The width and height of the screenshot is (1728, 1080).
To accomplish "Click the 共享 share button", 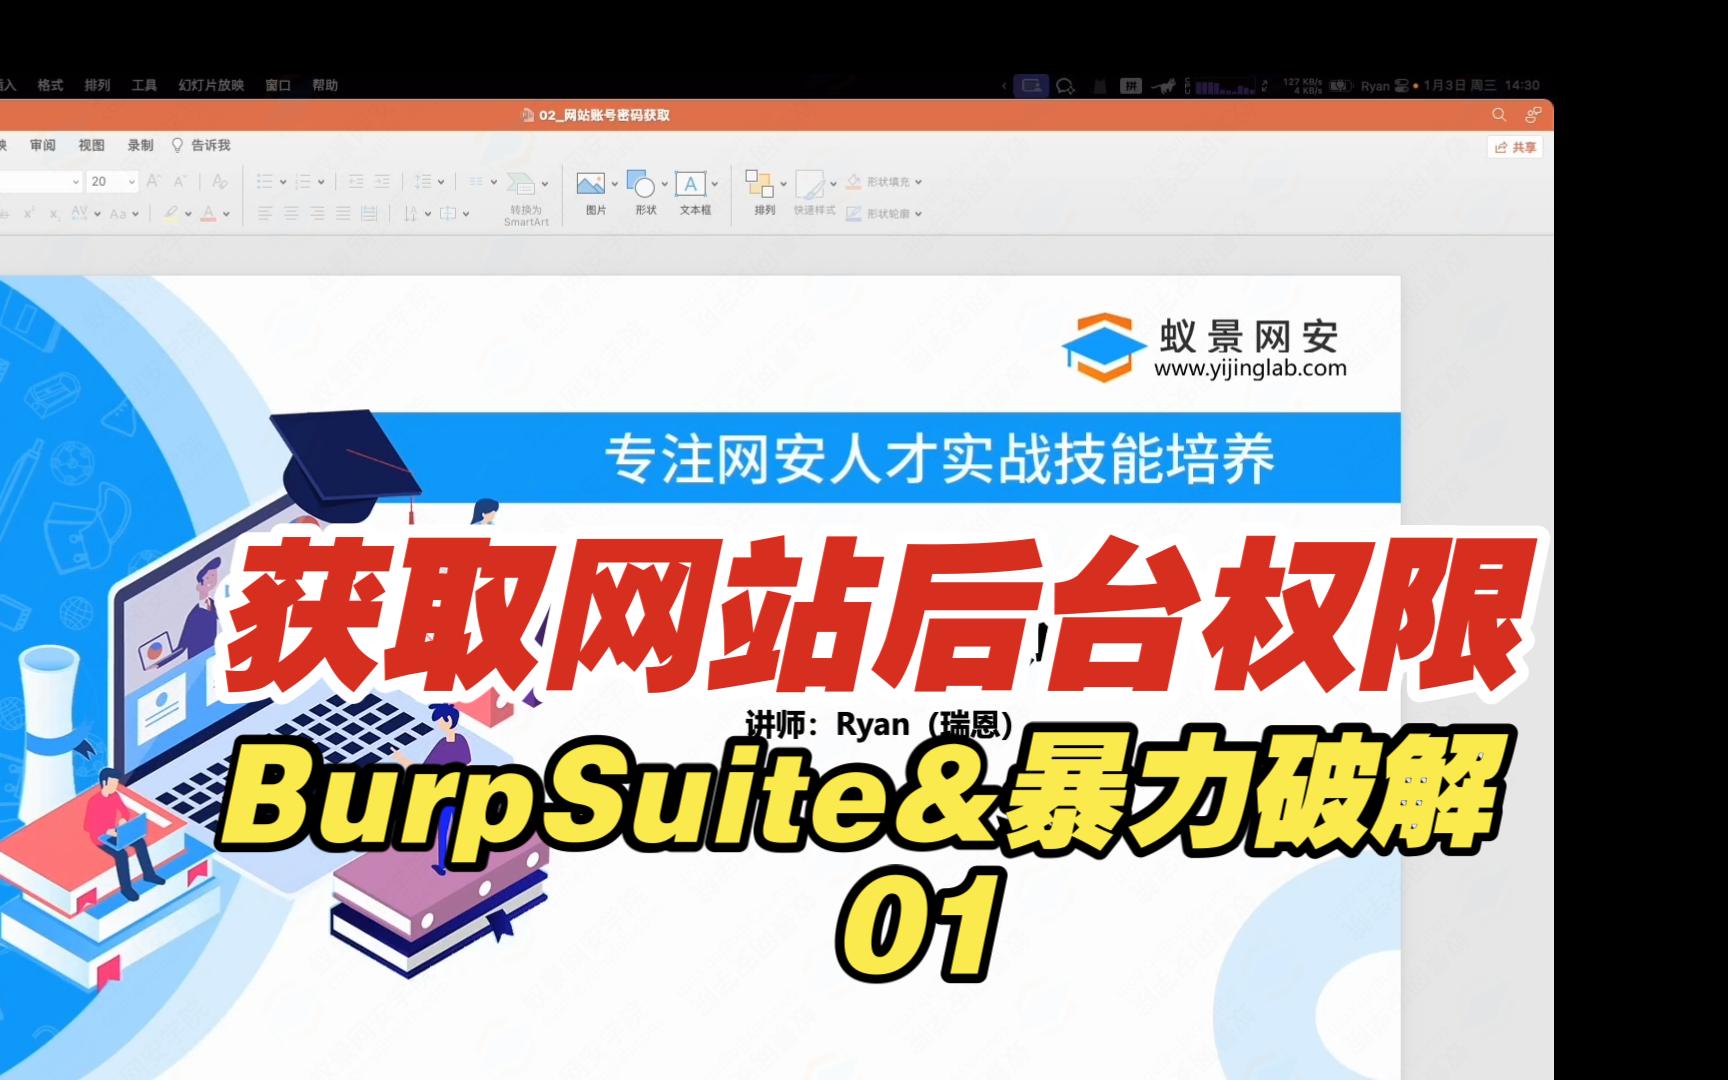I will 1516,148.
